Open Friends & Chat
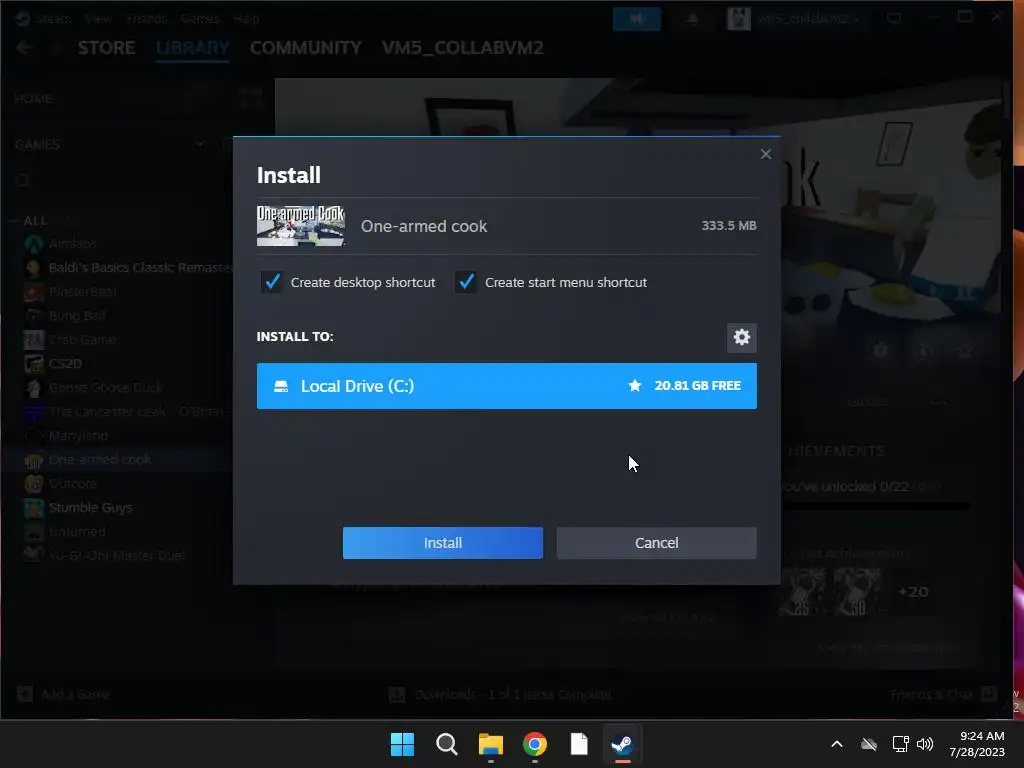1024x768 pixels. click(x=942, y=694)
